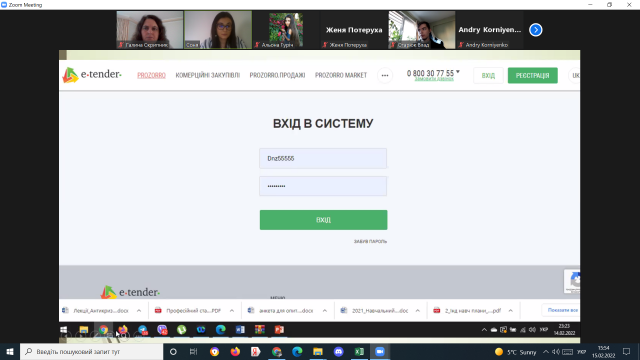Click the order-a-call link under the phone number
The image size is (640, 360).
(x=434, y=79)
